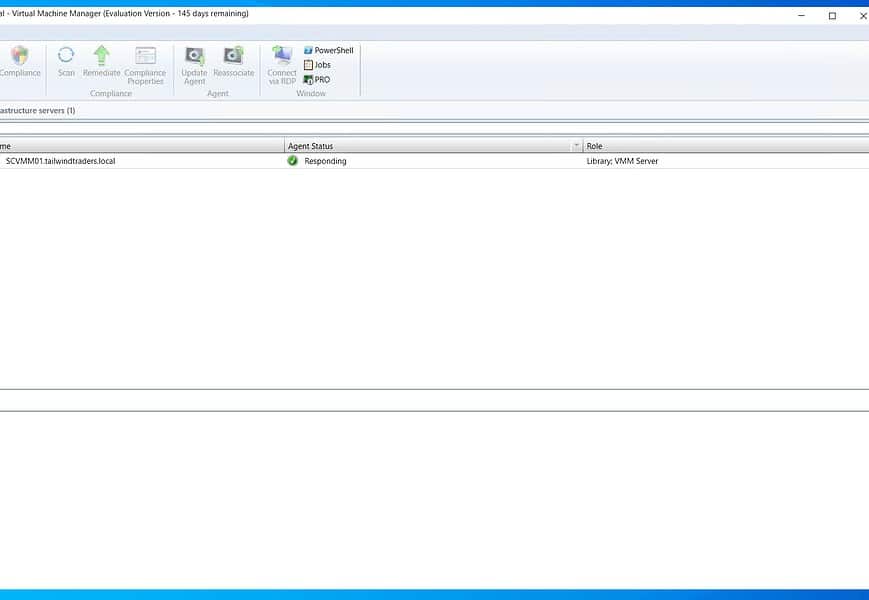This screenshot has width=869, height=600.
Task: Click the Scan icon
Action: click(66, 55)
